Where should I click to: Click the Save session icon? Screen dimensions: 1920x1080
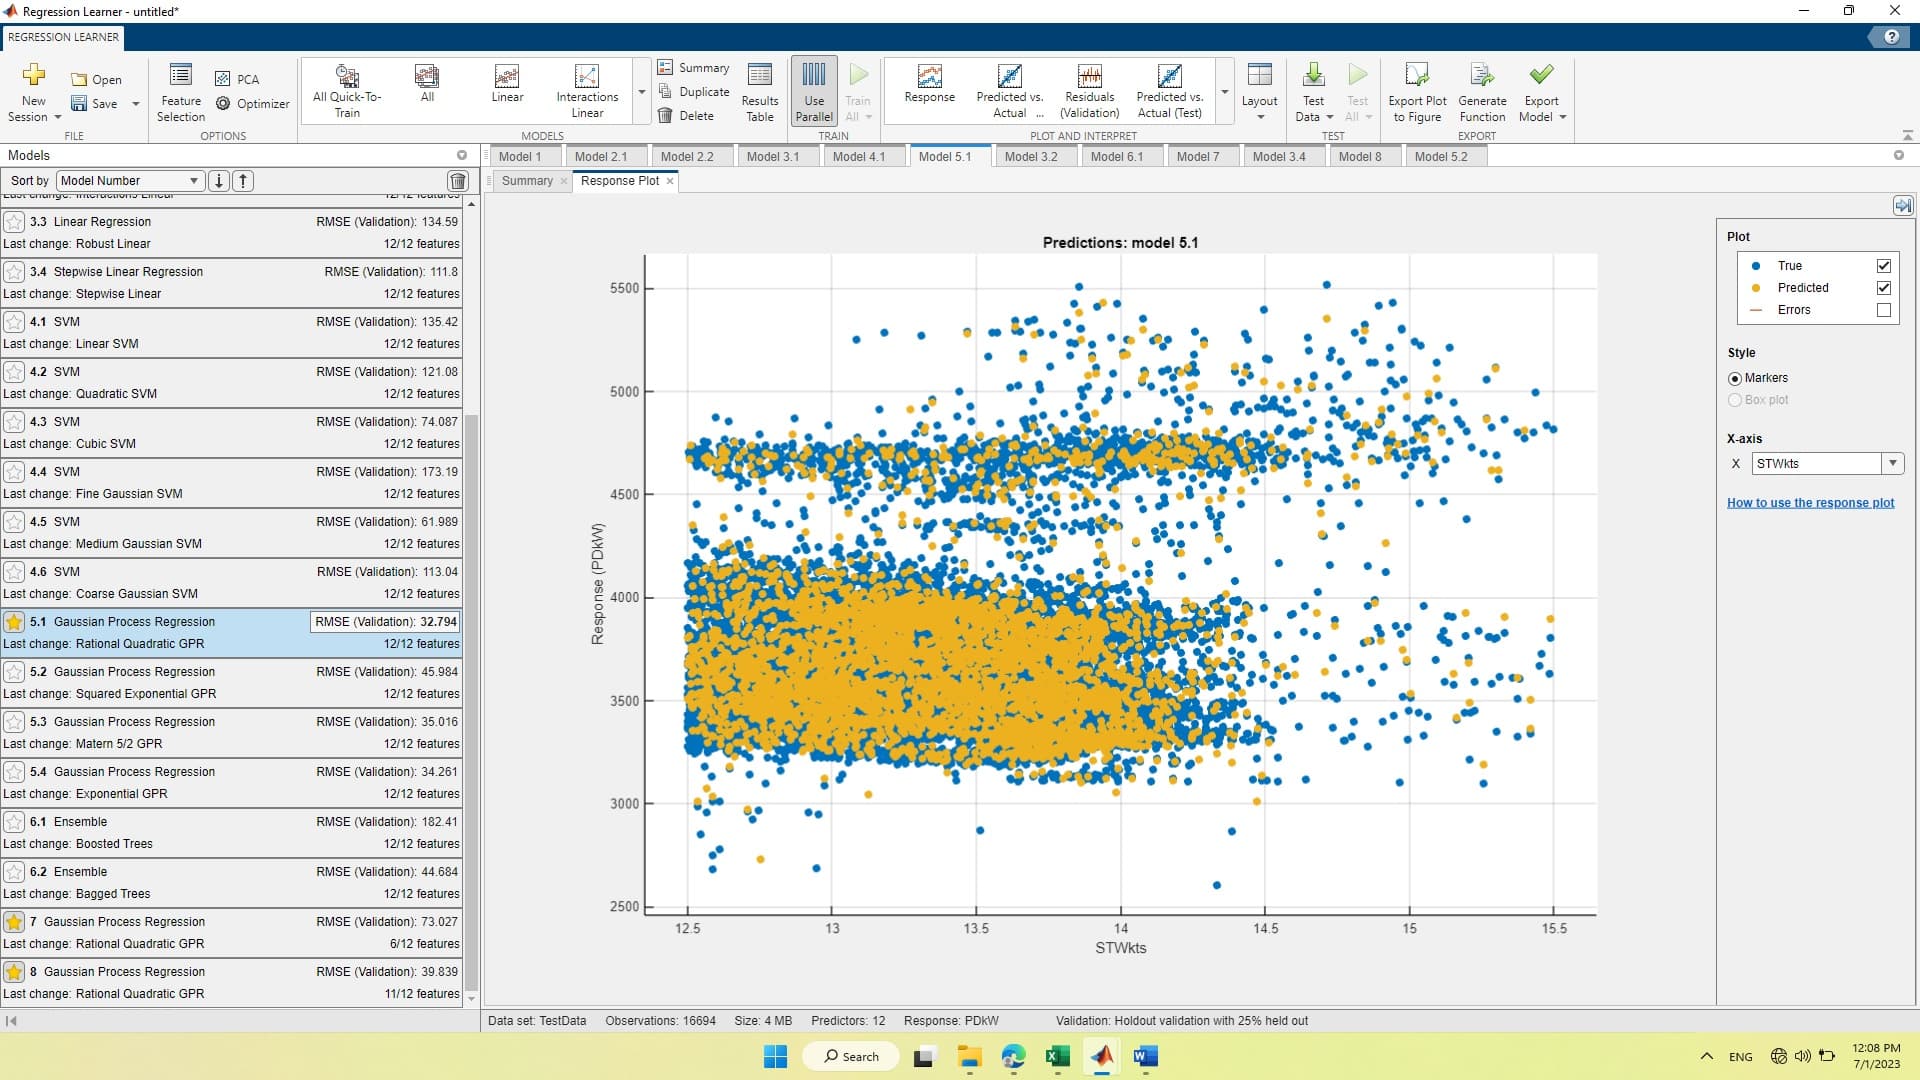pyautogui.click(x=79, y=103)
